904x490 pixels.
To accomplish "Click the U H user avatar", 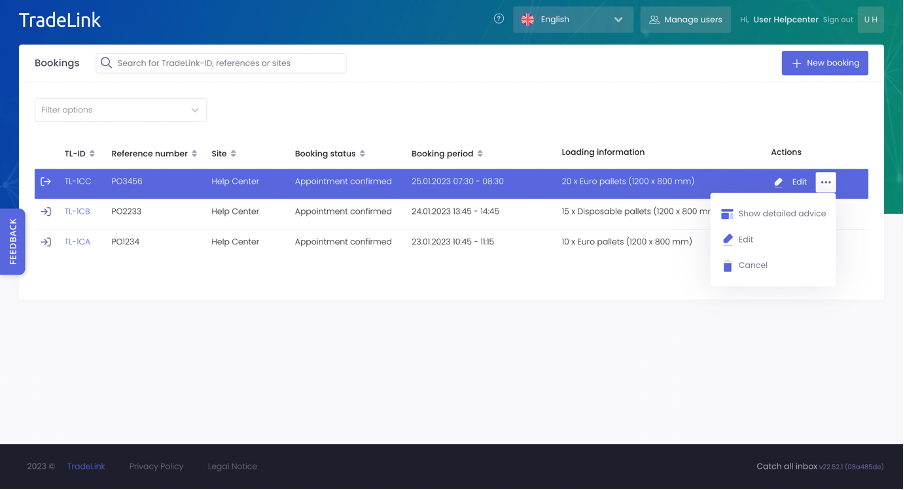I will coord(871,20).
